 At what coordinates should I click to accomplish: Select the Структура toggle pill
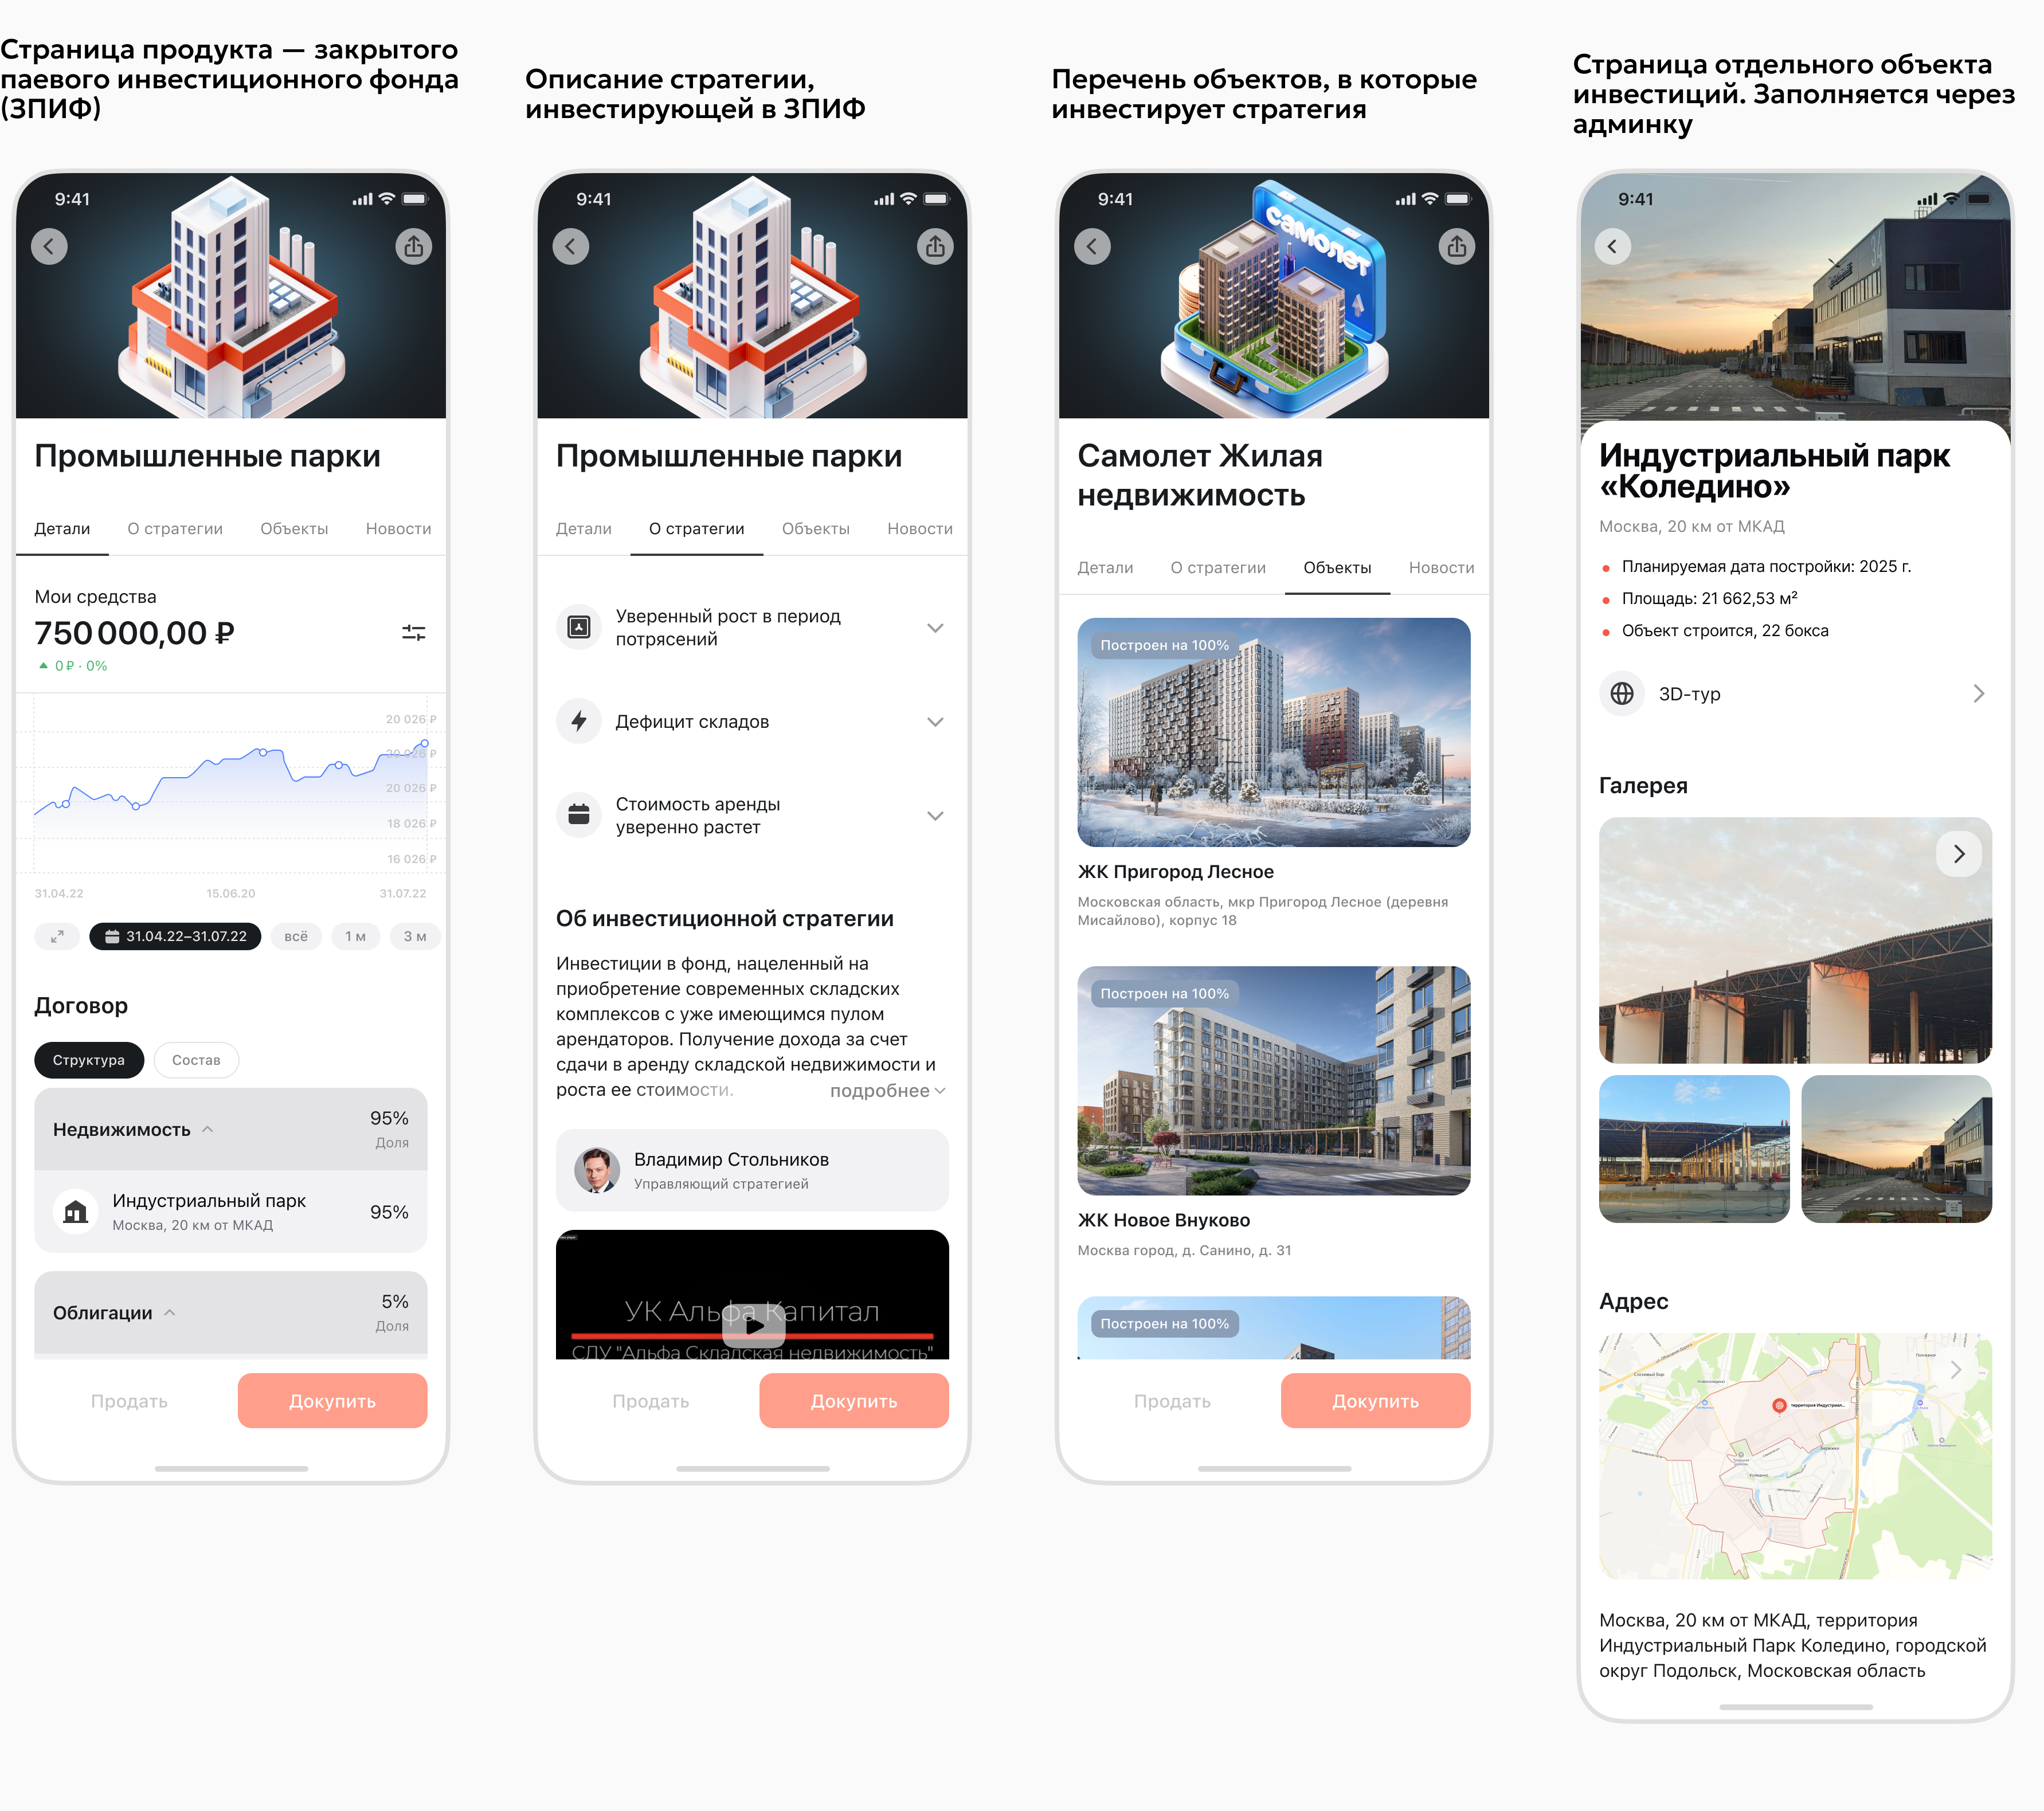click(x=89, y=1060)
